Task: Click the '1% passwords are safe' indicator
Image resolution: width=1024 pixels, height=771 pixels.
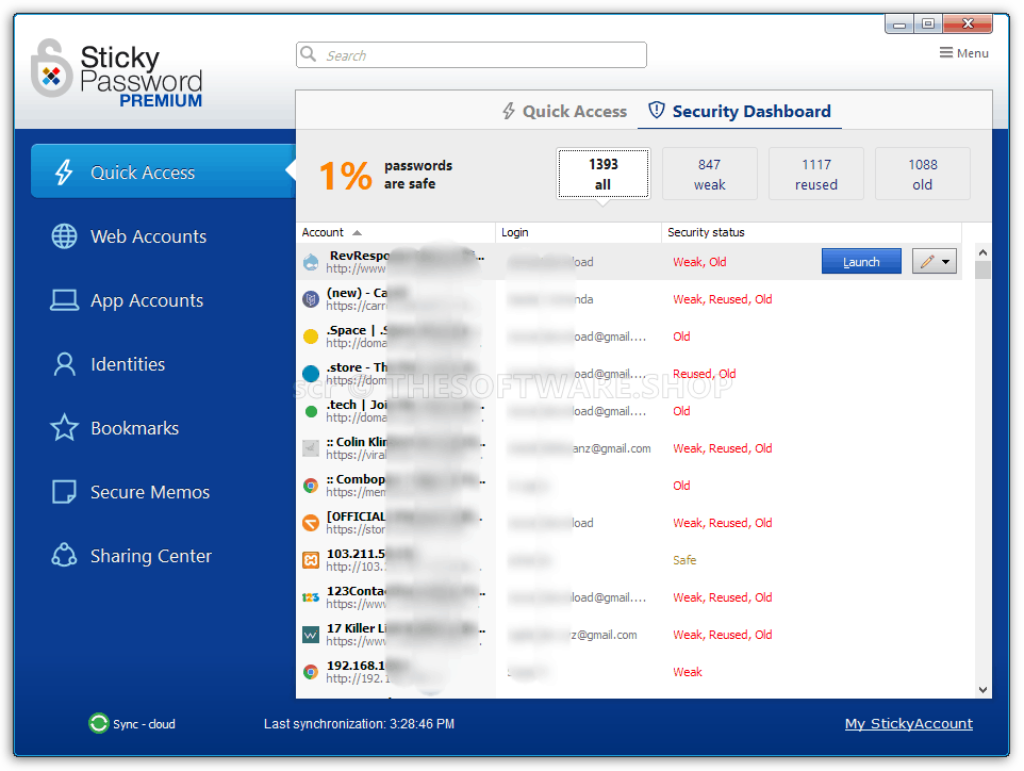Action: click(x=386, y=175)
